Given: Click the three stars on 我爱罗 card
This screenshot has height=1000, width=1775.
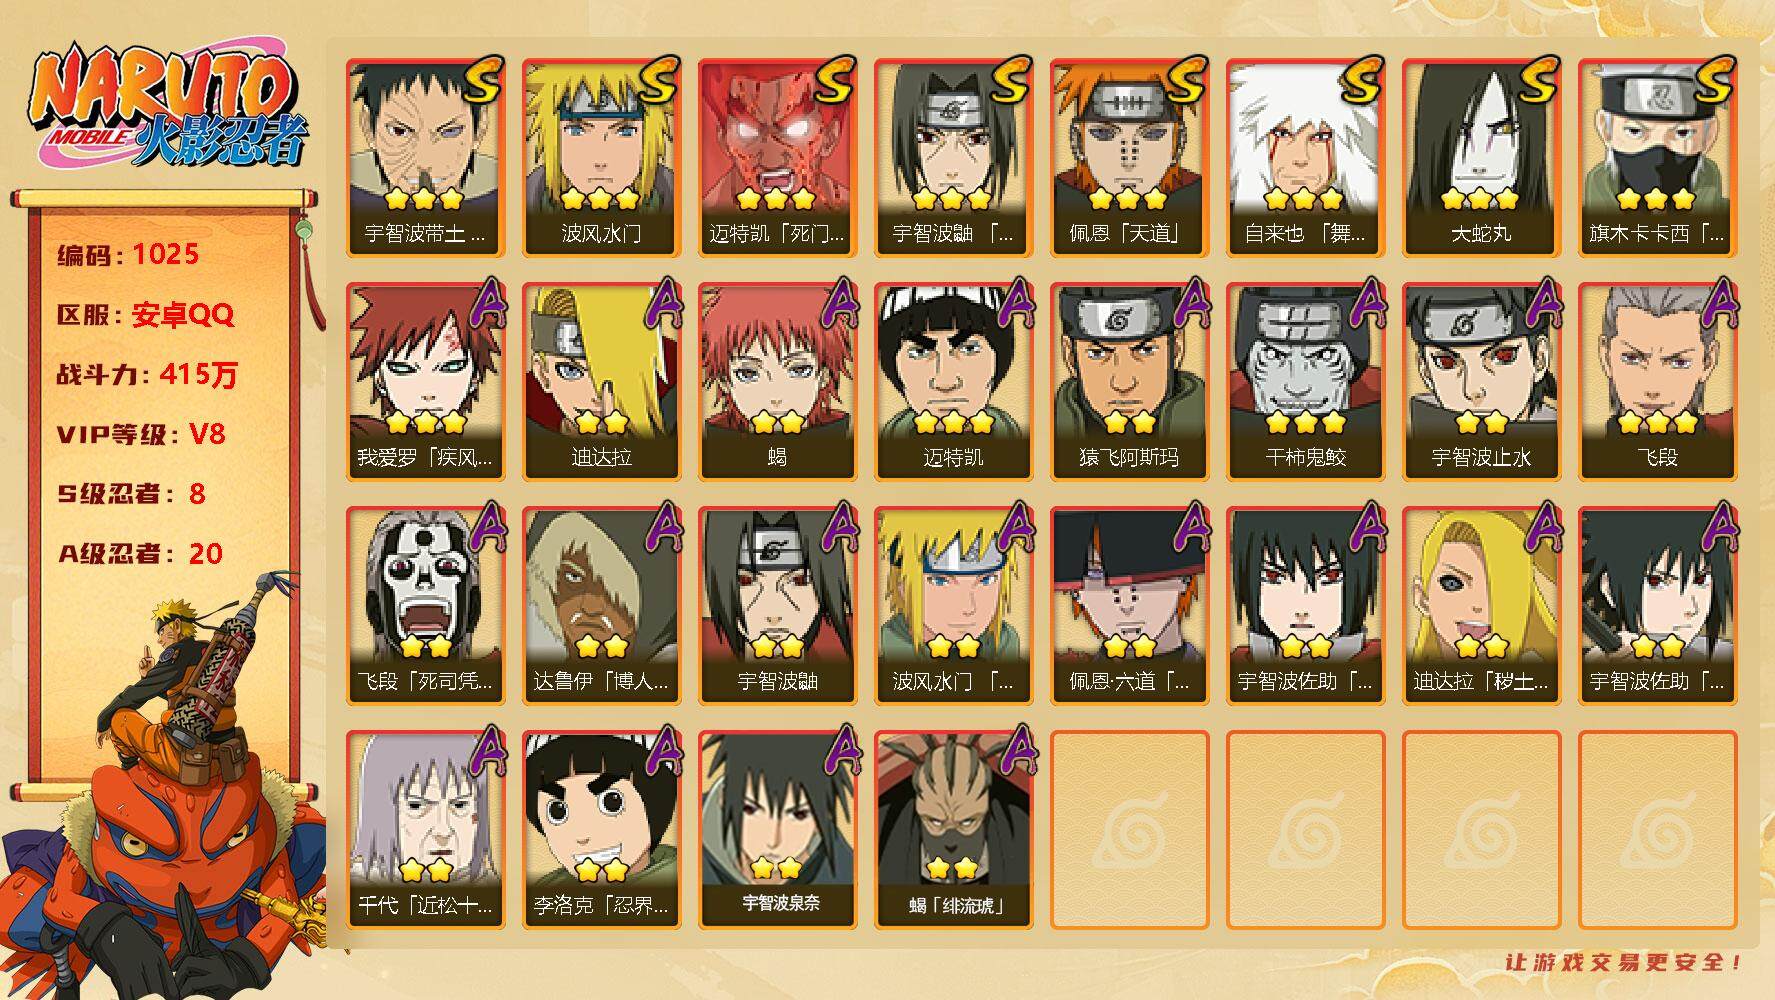Looking at the screenshot, I should (x=425, y=421).
